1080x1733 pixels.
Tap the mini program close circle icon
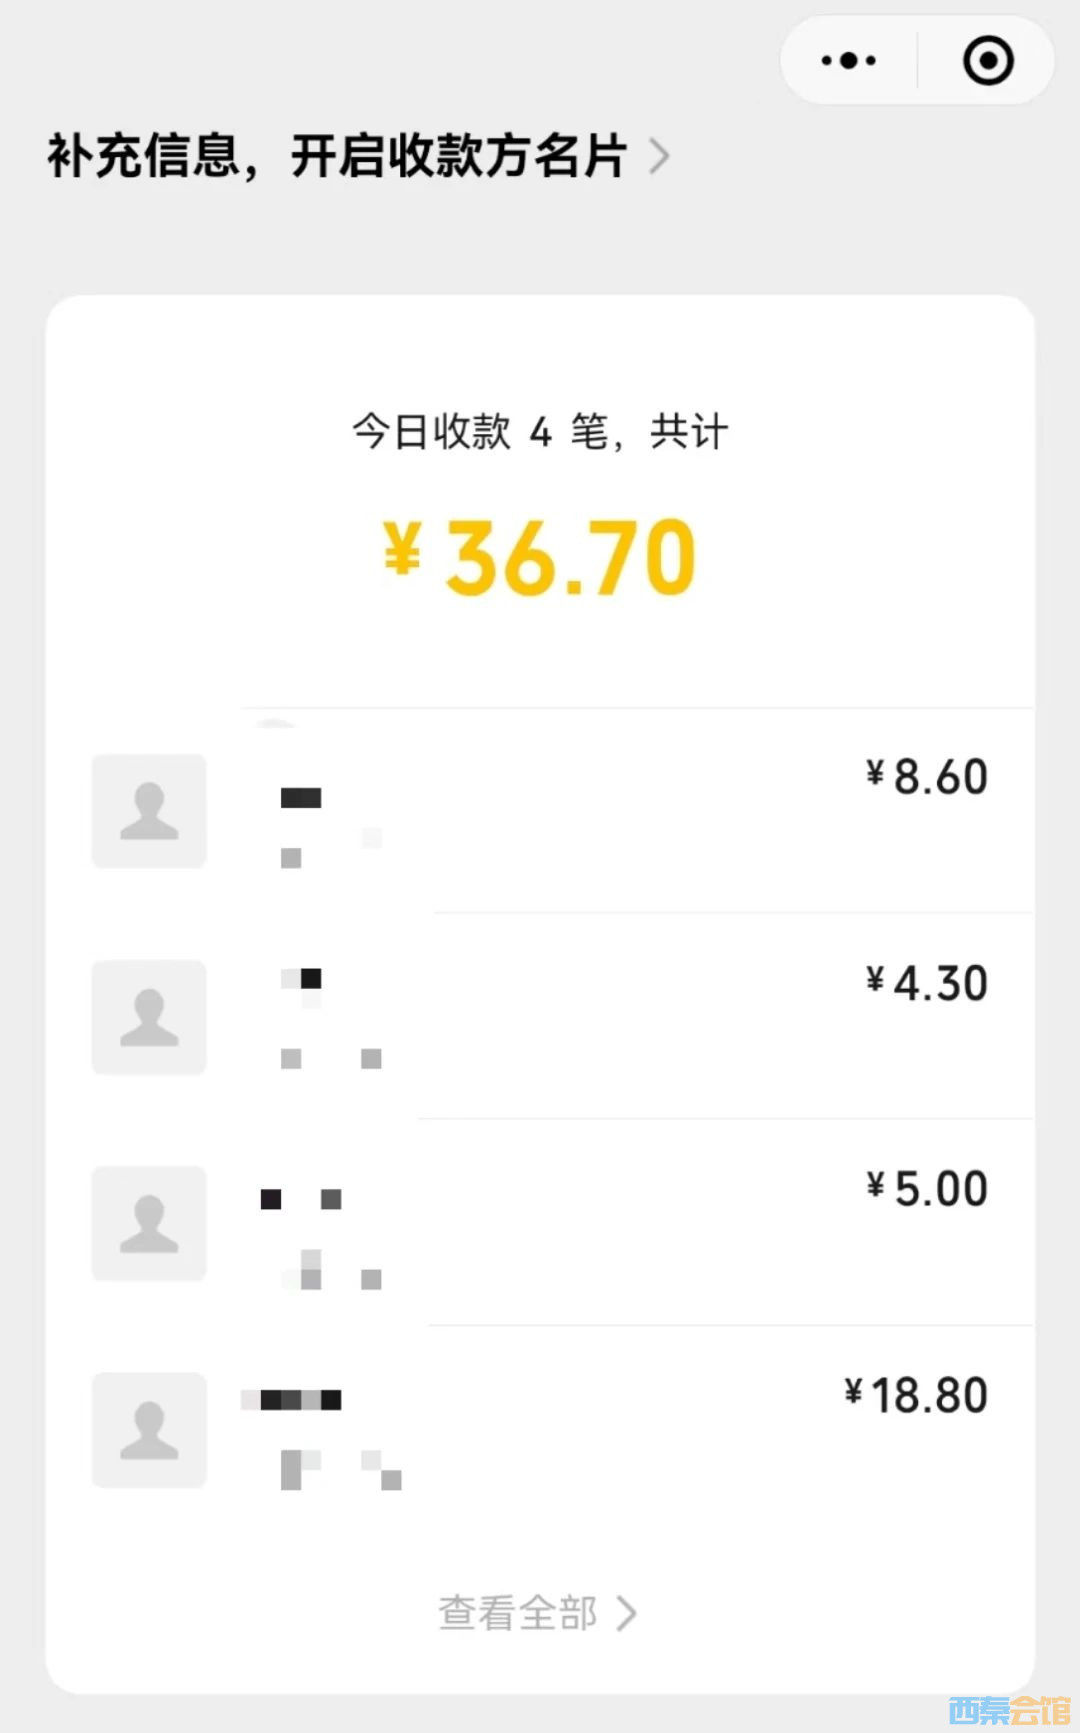[988, 61]
